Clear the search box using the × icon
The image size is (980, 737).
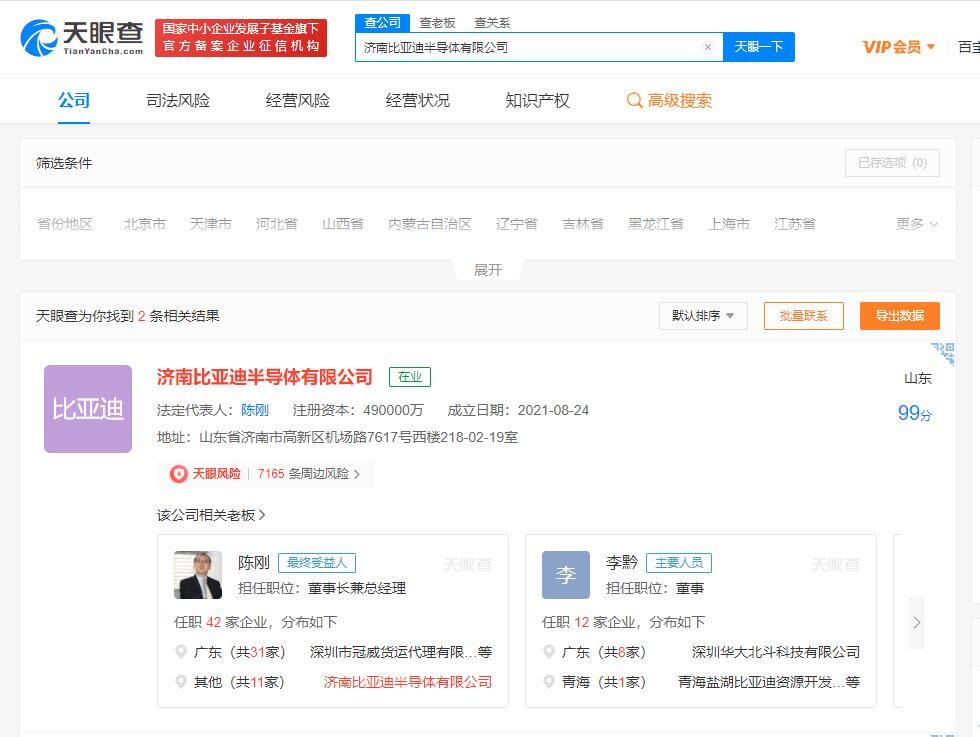pos(708,47)
